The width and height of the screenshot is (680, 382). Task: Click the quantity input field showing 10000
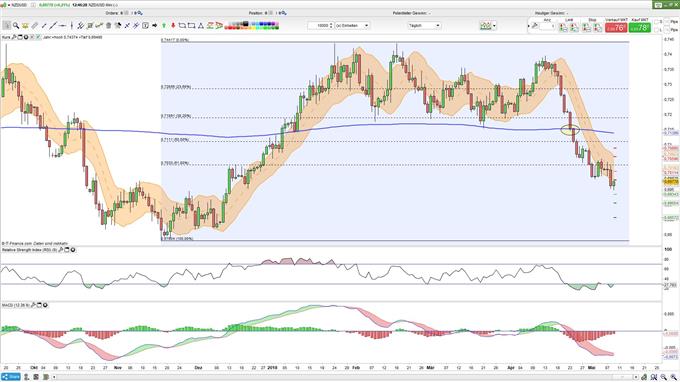point(318,26)
